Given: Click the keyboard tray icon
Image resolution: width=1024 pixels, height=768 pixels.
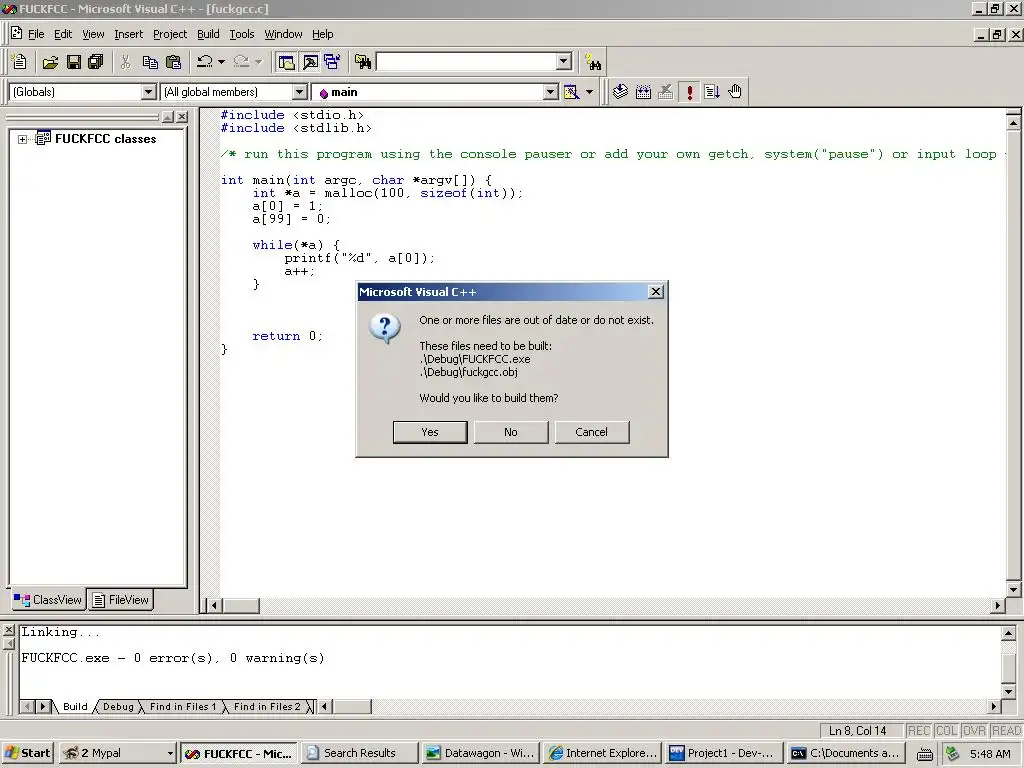Looking at the screenshot, I should tap(924, 754).
